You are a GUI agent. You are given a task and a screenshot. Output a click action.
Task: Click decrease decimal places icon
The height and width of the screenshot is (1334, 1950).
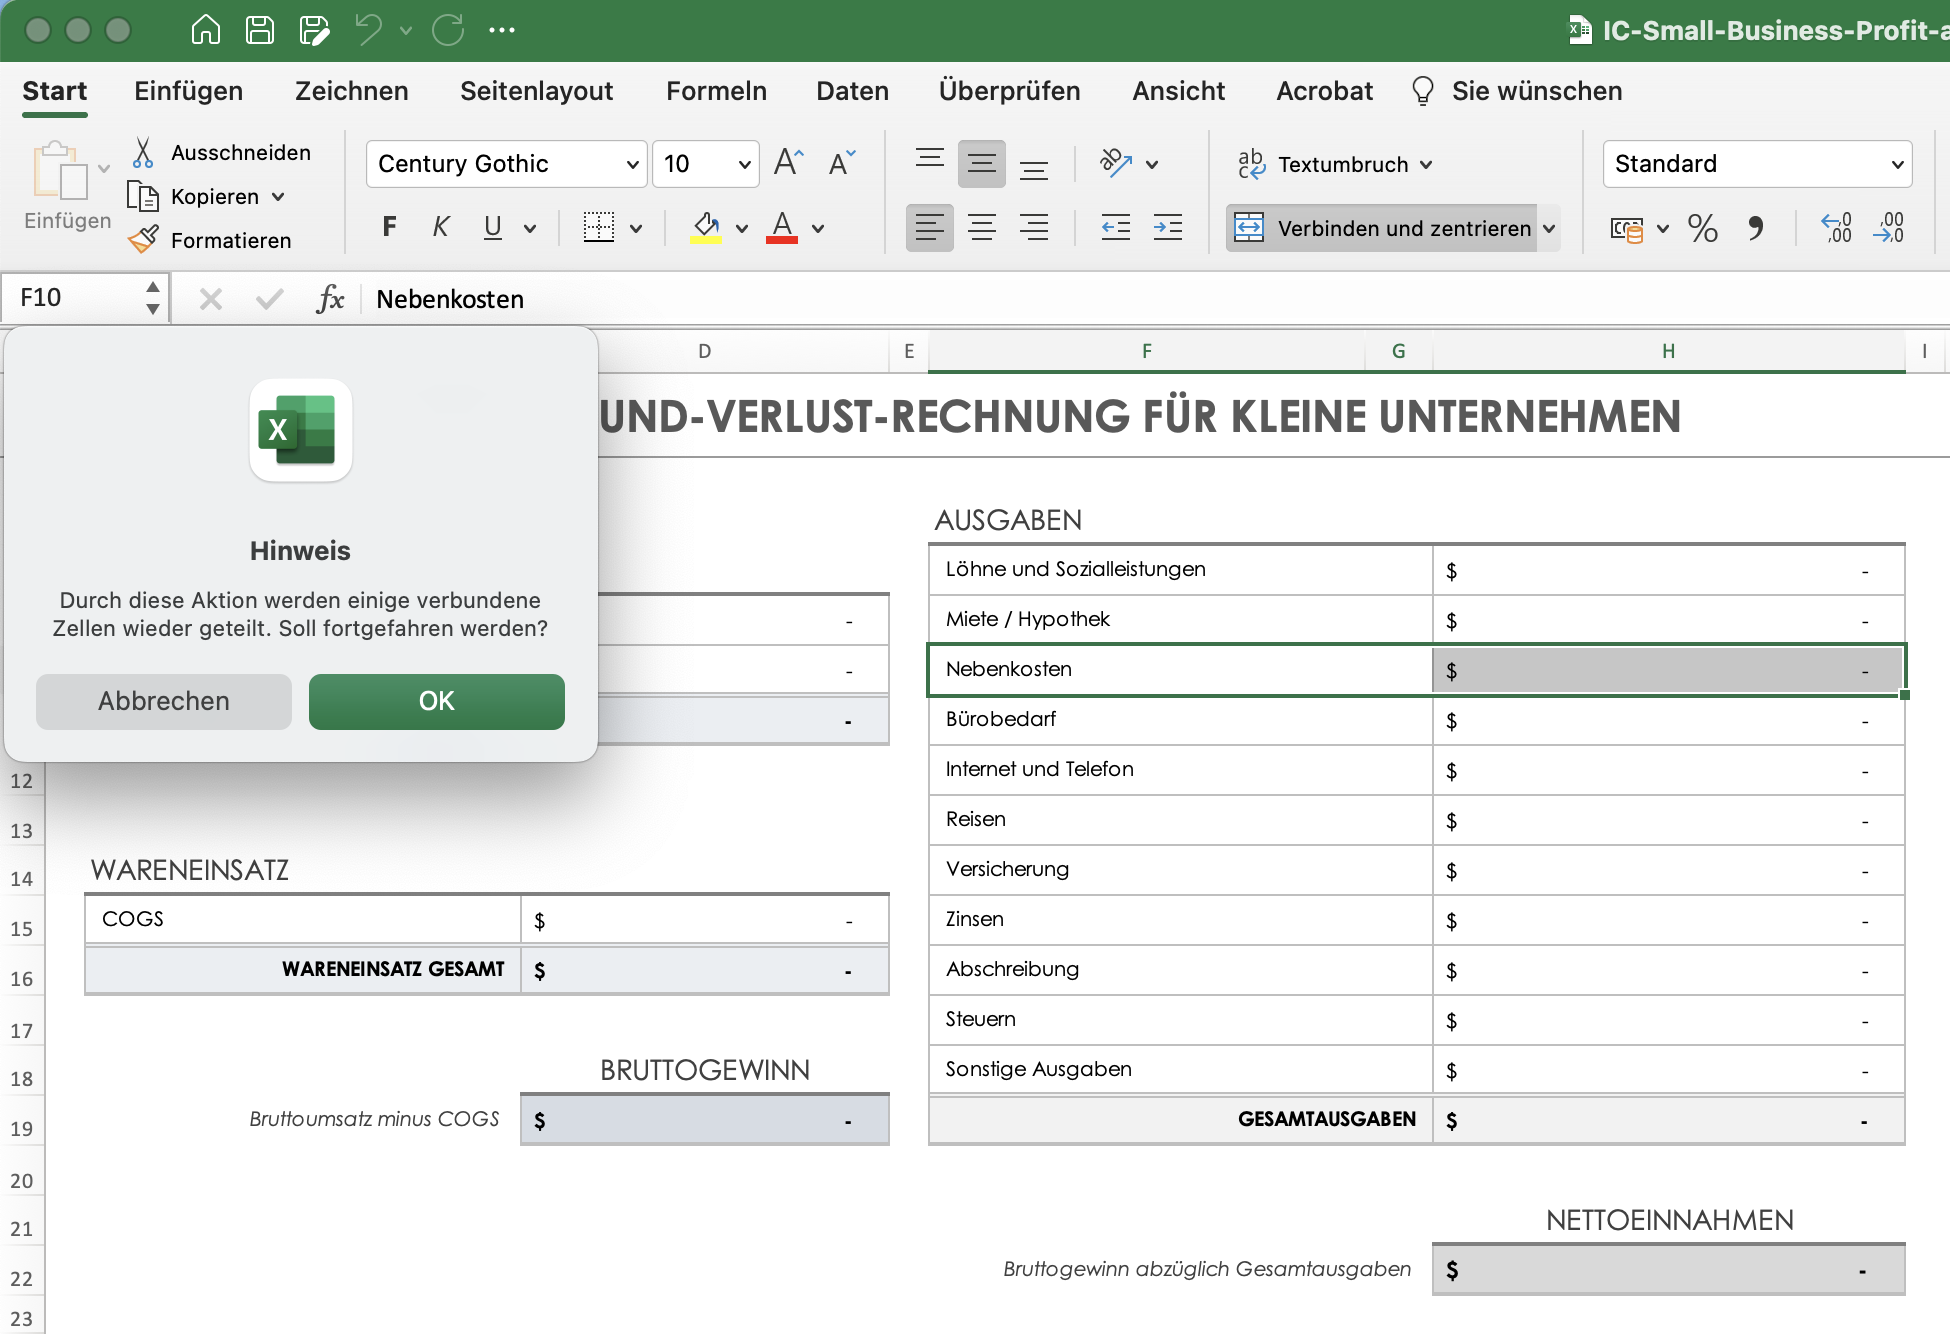pos(1889,228)
